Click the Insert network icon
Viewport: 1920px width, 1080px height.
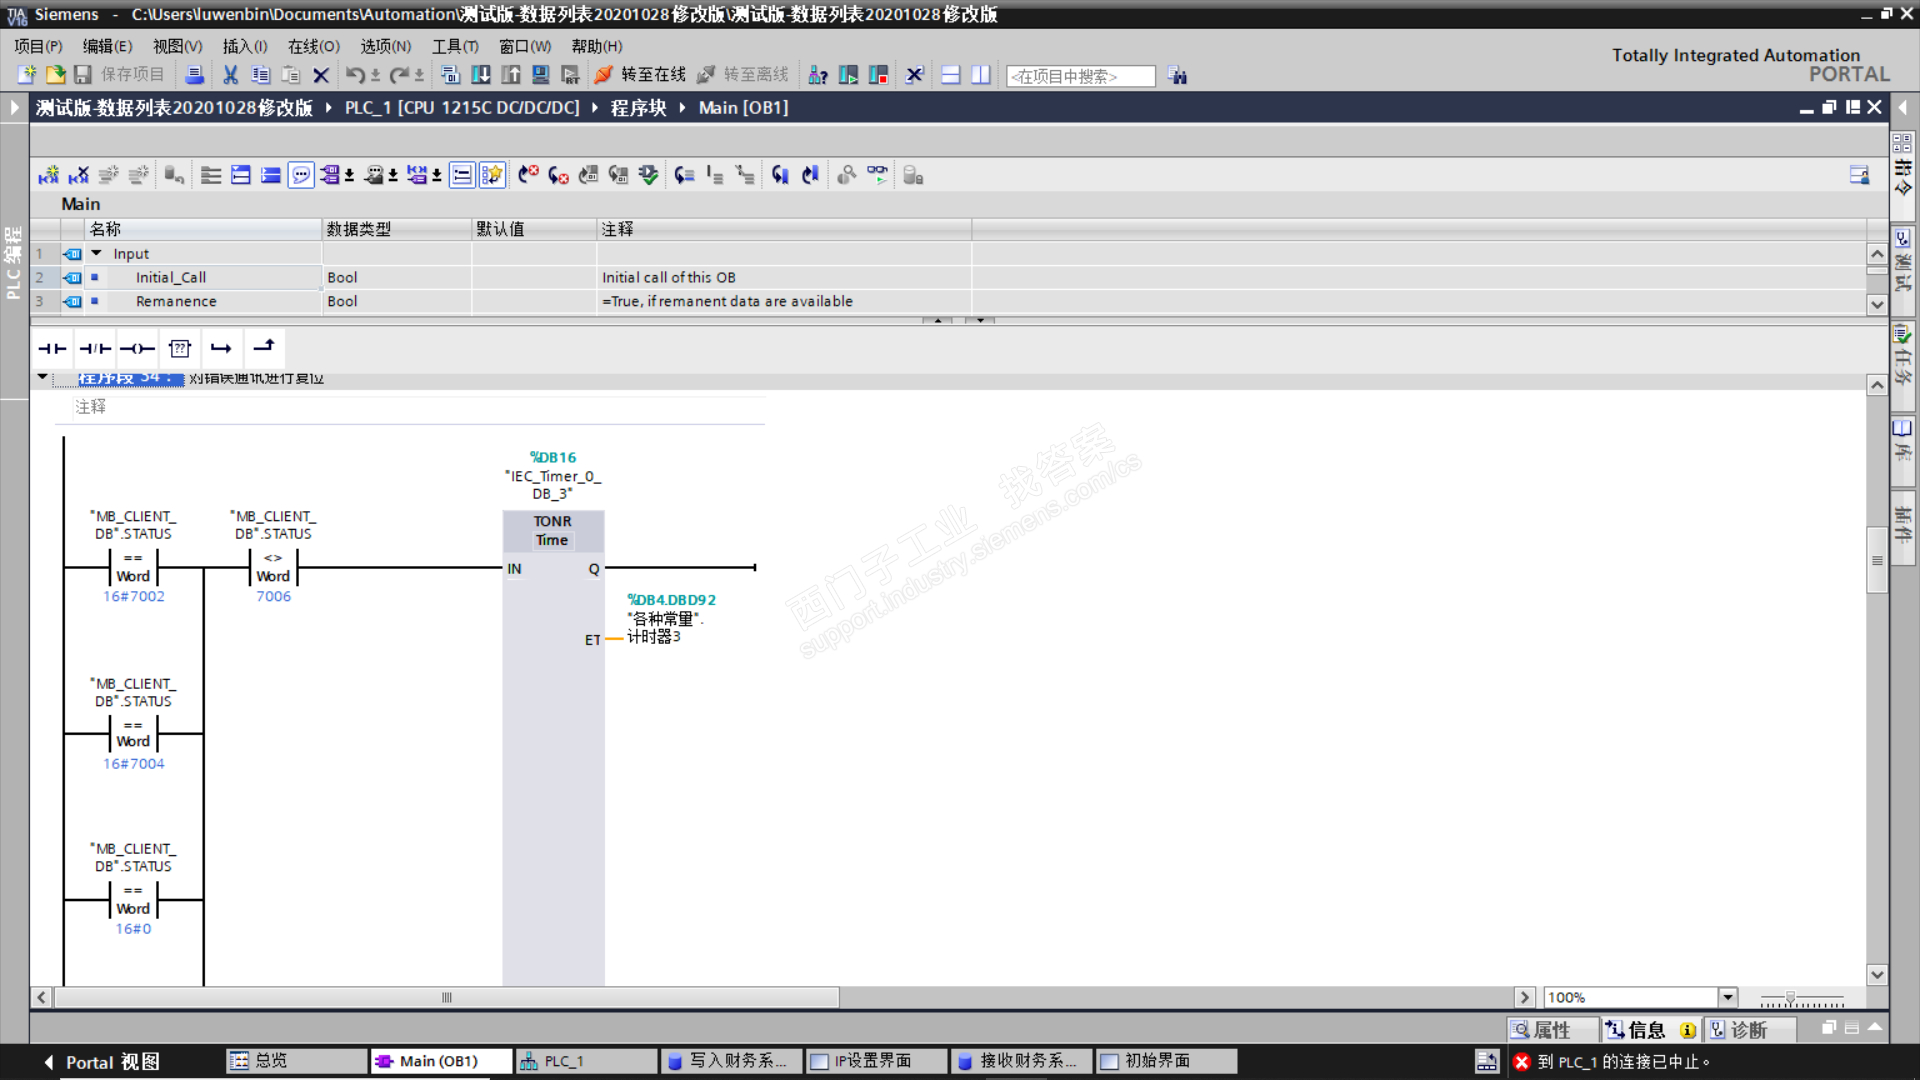click(x=48, y=175)
